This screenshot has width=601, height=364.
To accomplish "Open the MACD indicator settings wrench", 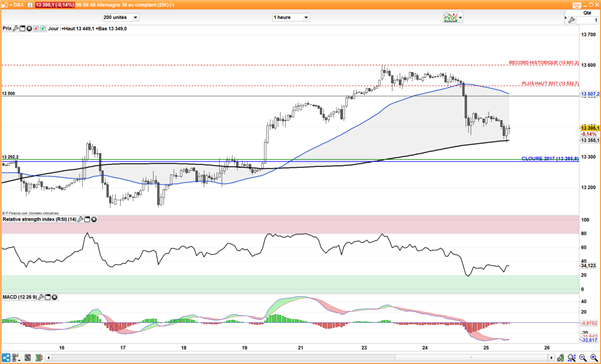I will (41, 297).
